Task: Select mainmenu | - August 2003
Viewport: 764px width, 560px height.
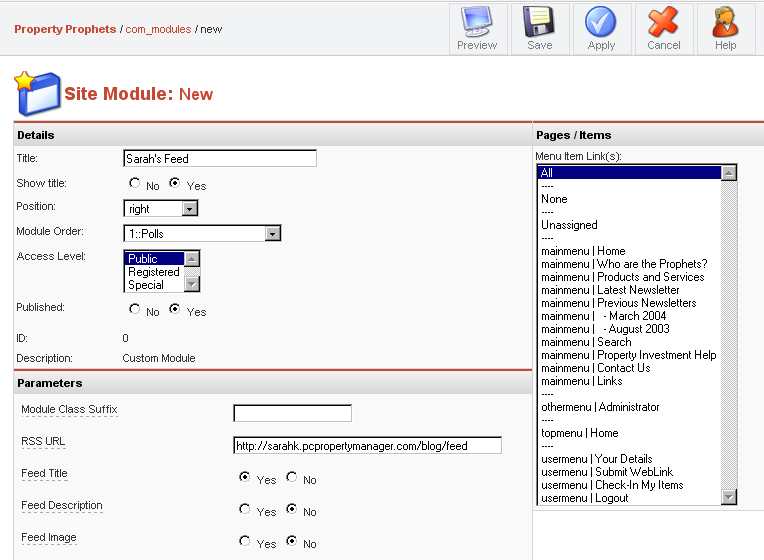Action: click(630, 329)
